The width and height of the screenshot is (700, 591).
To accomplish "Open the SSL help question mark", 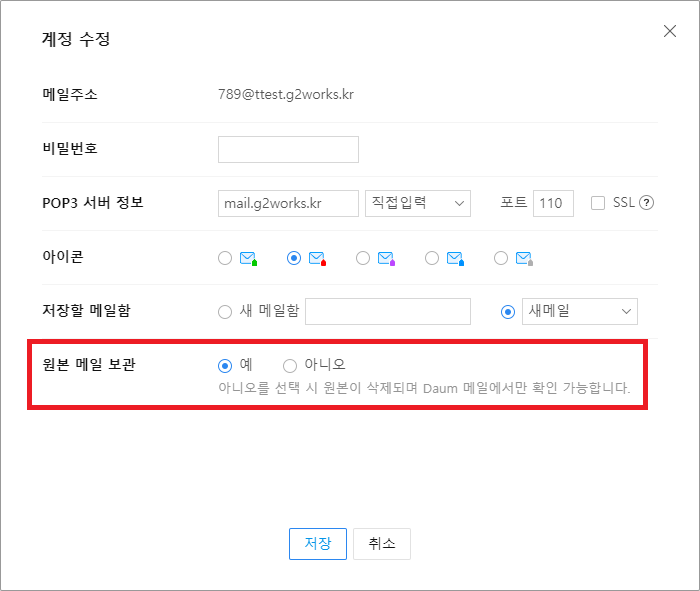I will tap(646, 203).
